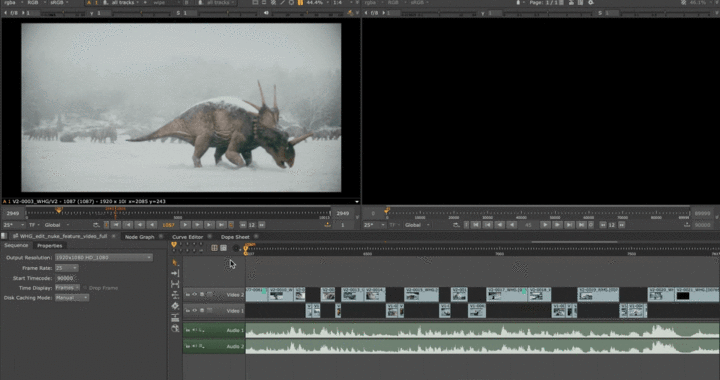This screenshot has height=380, width=720.
Task: Select the razor cut tool in timeline toolbar
Action: tap(175, 318)
